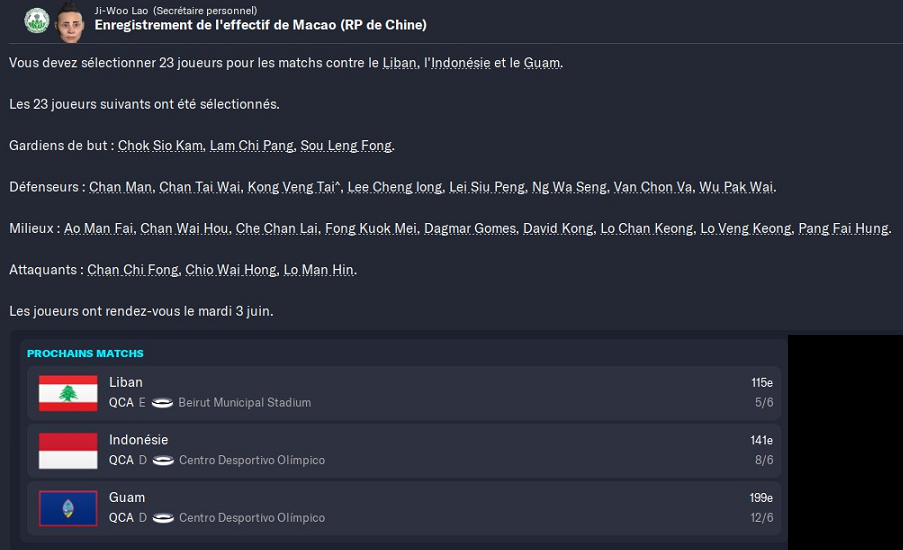
Task: Click stadium icon in the Guam match row
Action: [x=163, y=518]
